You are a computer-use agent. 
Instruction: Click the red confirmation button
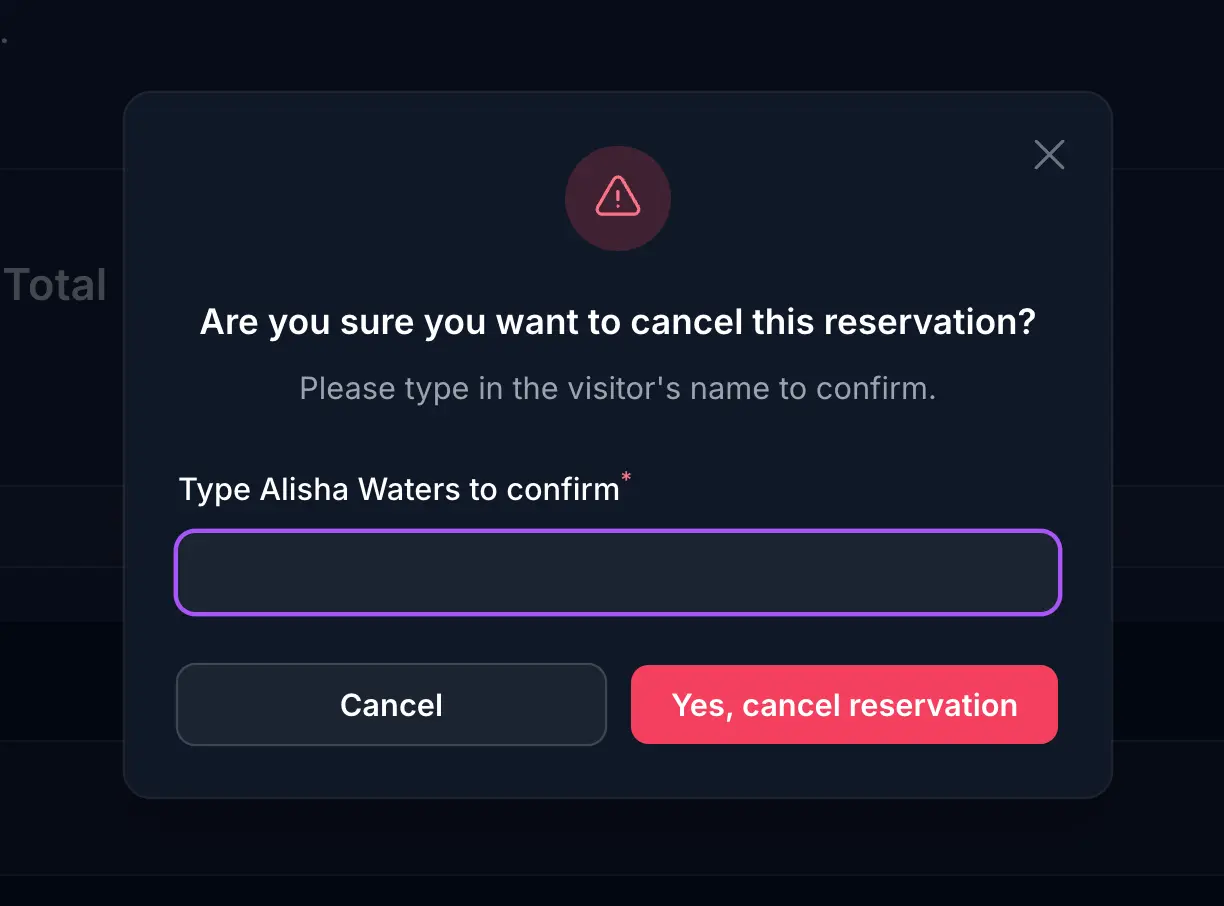(844, 705)
